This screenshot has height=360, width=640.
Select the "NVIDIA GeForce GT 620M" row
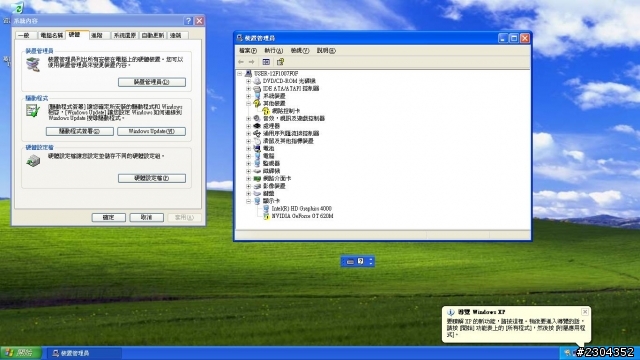302,216
